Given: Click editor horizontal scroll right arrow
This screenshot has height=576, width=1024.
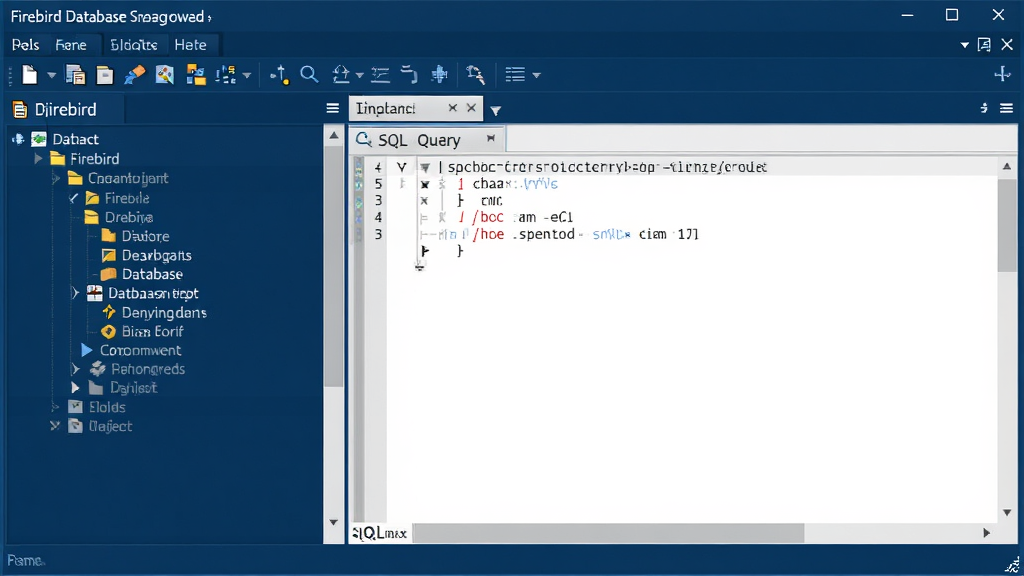Looking at the screenshot, I should 986,533.
